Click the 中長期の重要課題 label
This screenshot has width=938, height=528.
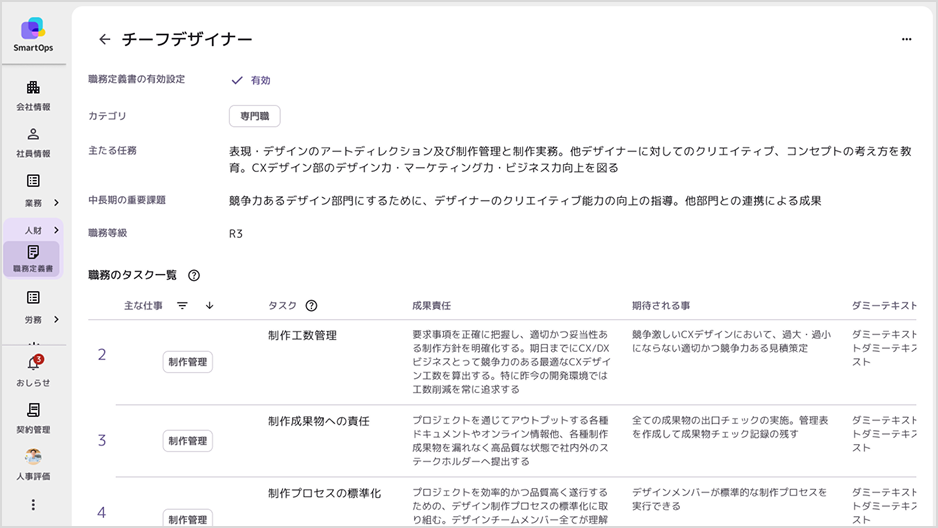[127, 200]
